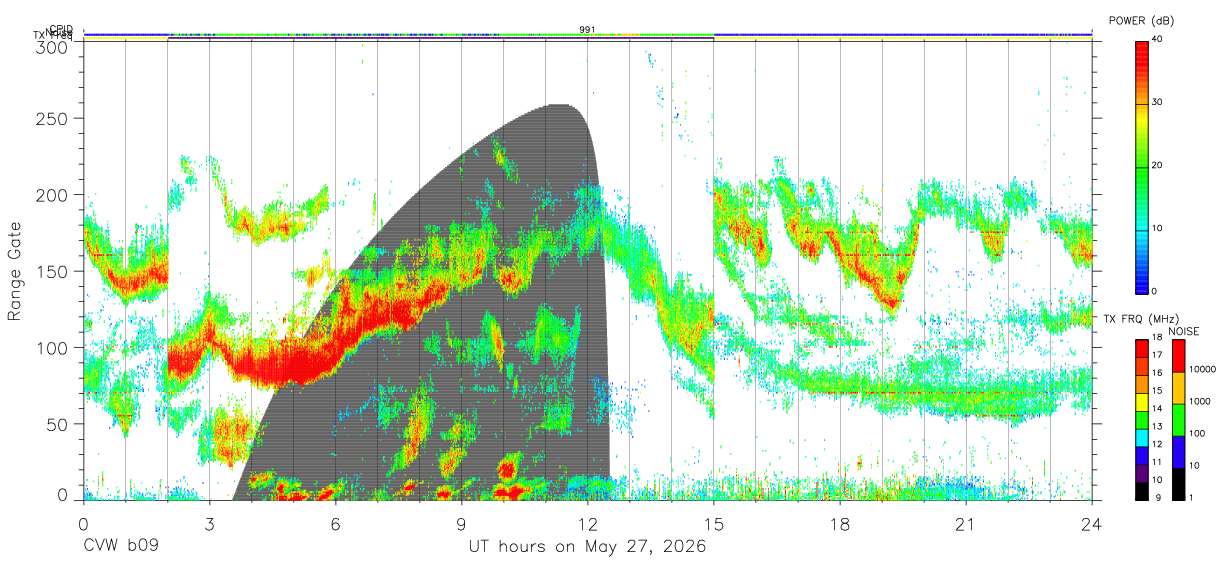1228x567 pixels.
Task: Click the '9' hour tick on x-axis
Action: pos(462,524)
